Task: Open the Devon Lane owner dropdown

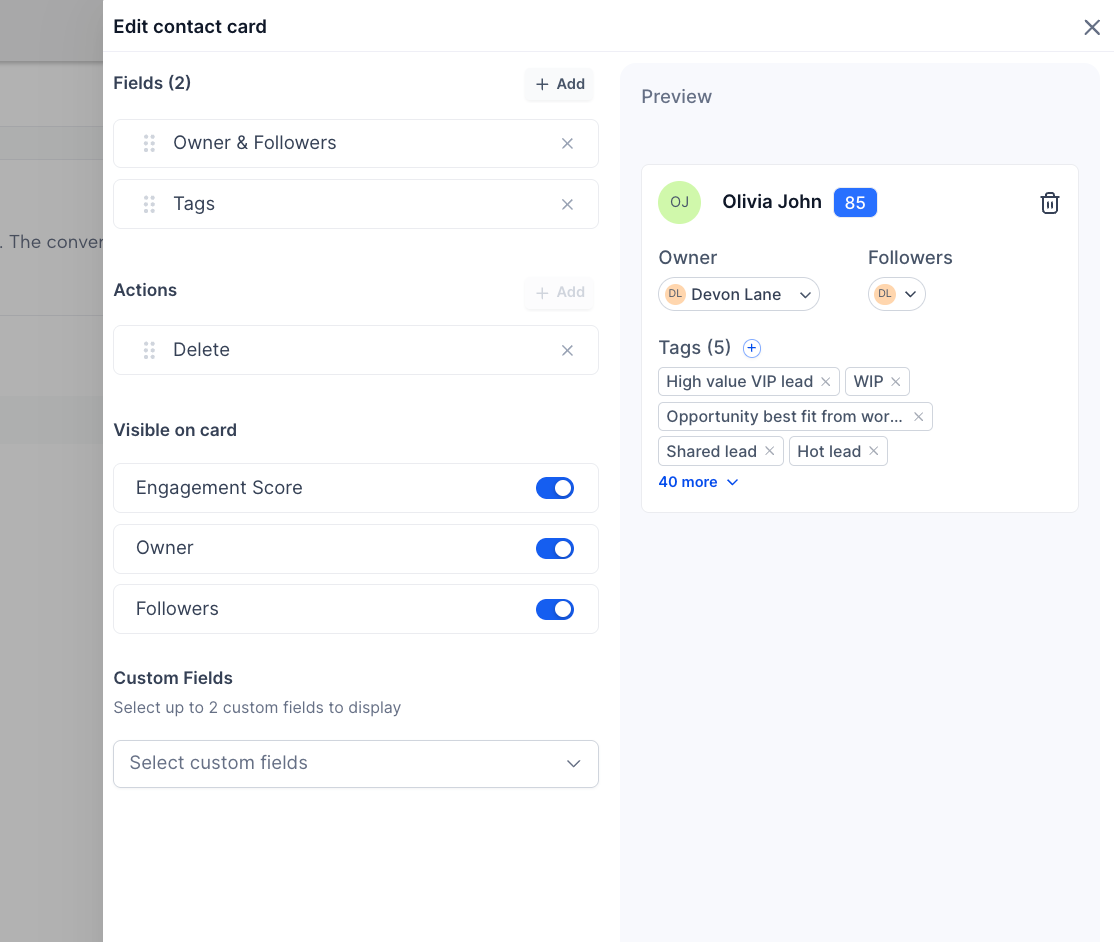Action: [x=739, y=294]
